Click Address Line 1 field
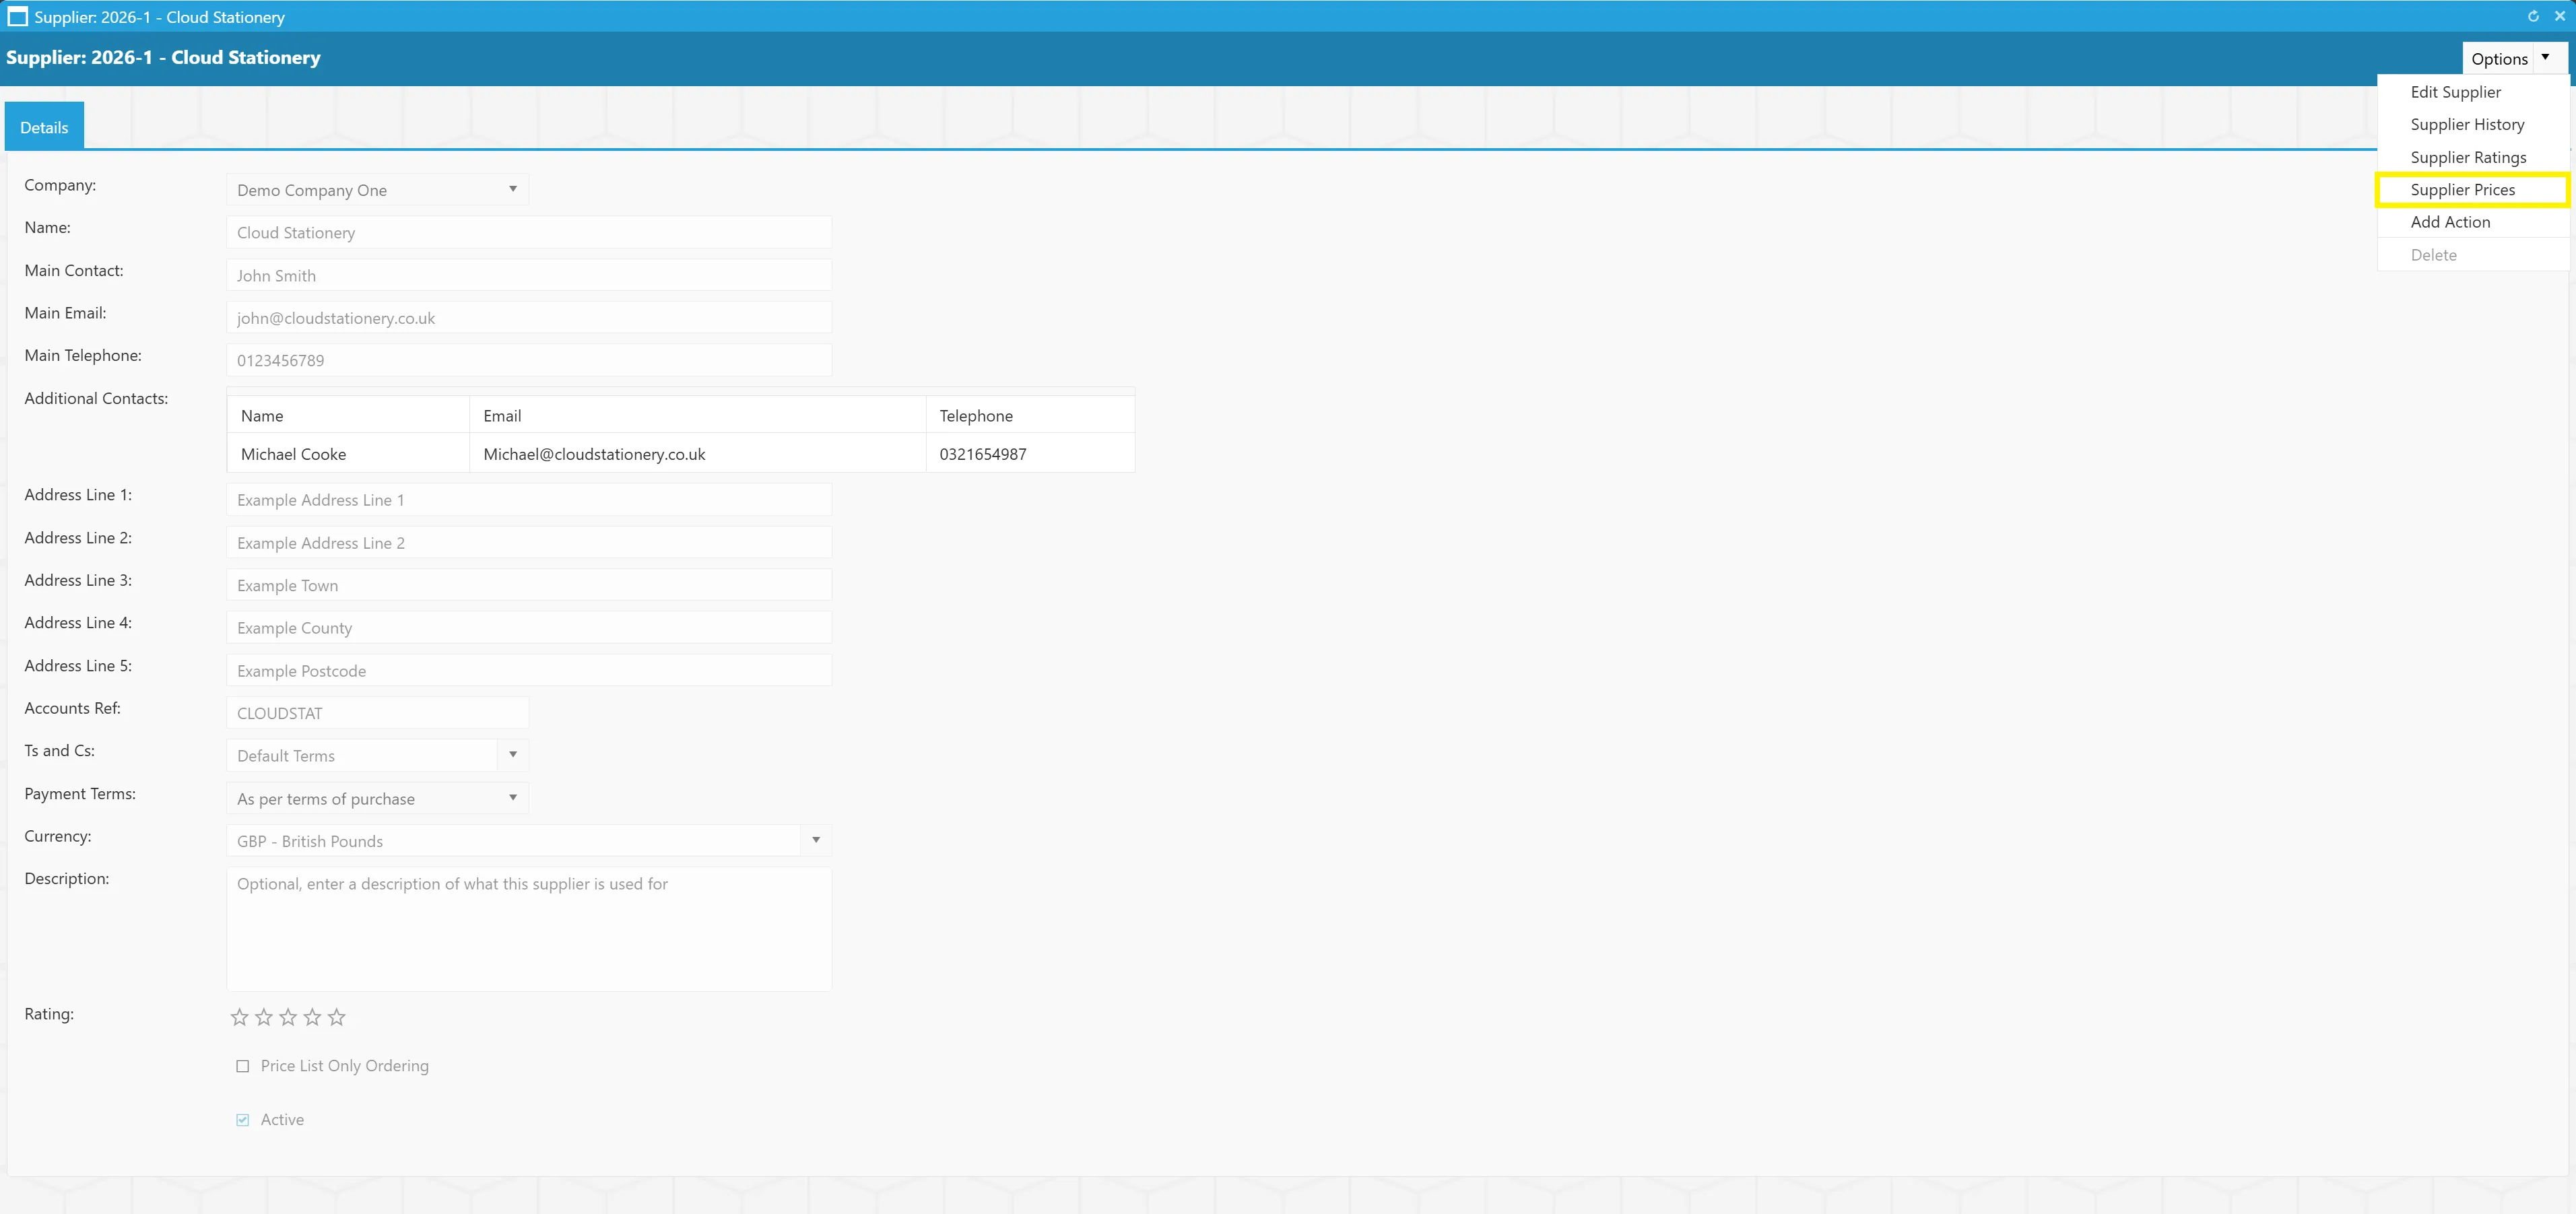 529,500
